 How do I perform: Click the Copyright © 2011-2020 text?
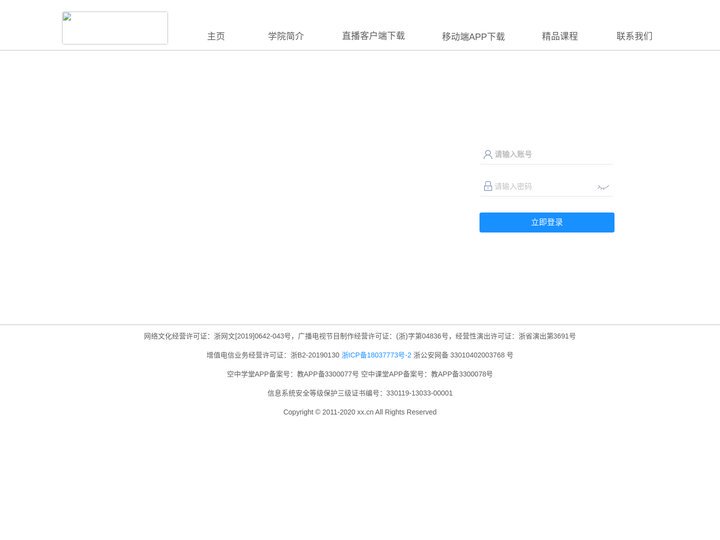click(360, 412)
